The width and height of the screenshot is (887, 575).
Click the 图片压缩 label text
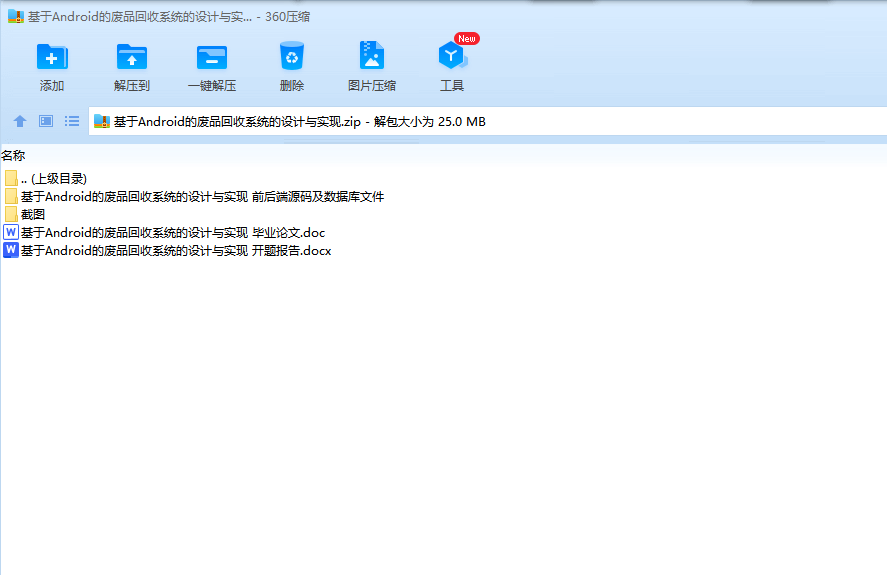click(372, 85)
